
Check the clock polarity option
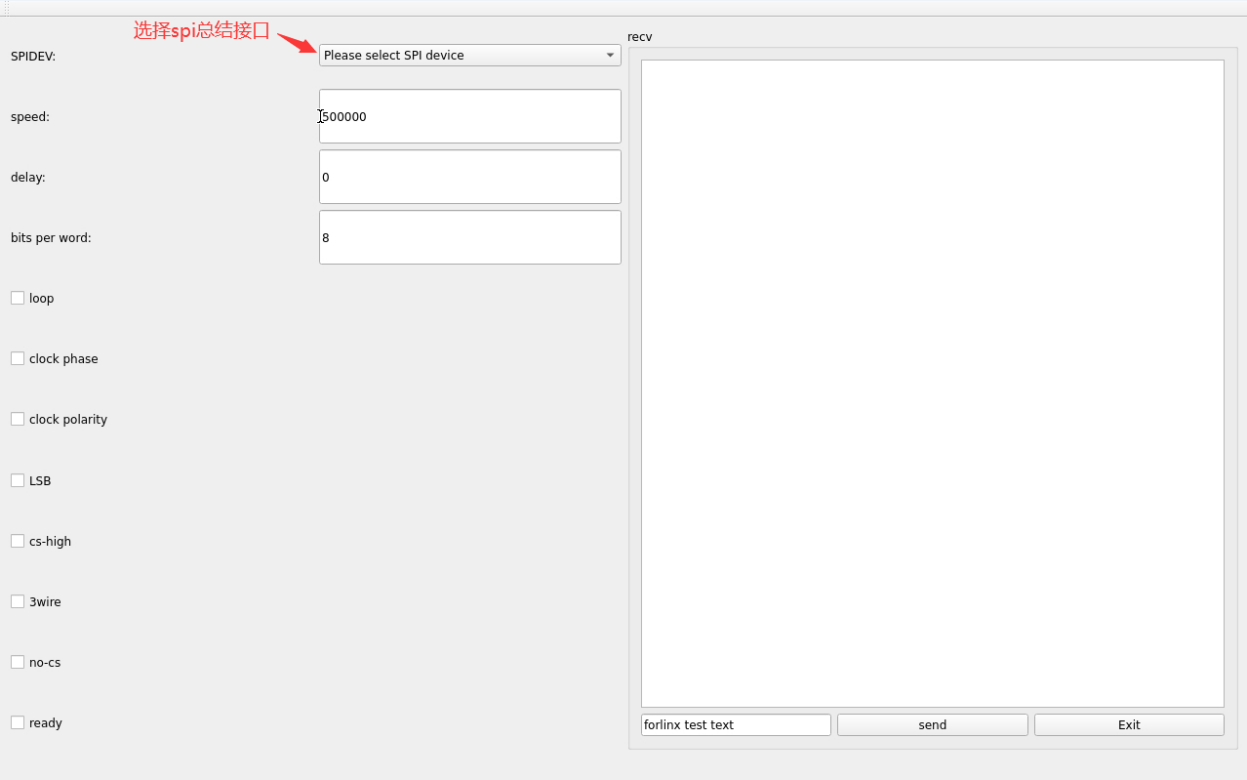tap(18, 419)
